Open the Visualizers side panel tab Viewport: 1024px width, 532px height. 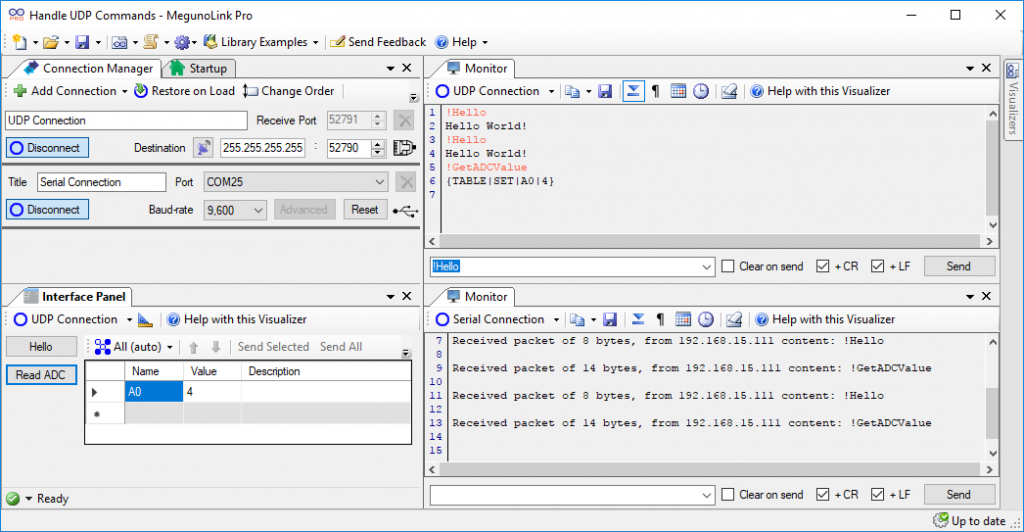[x=1013, y=99]
